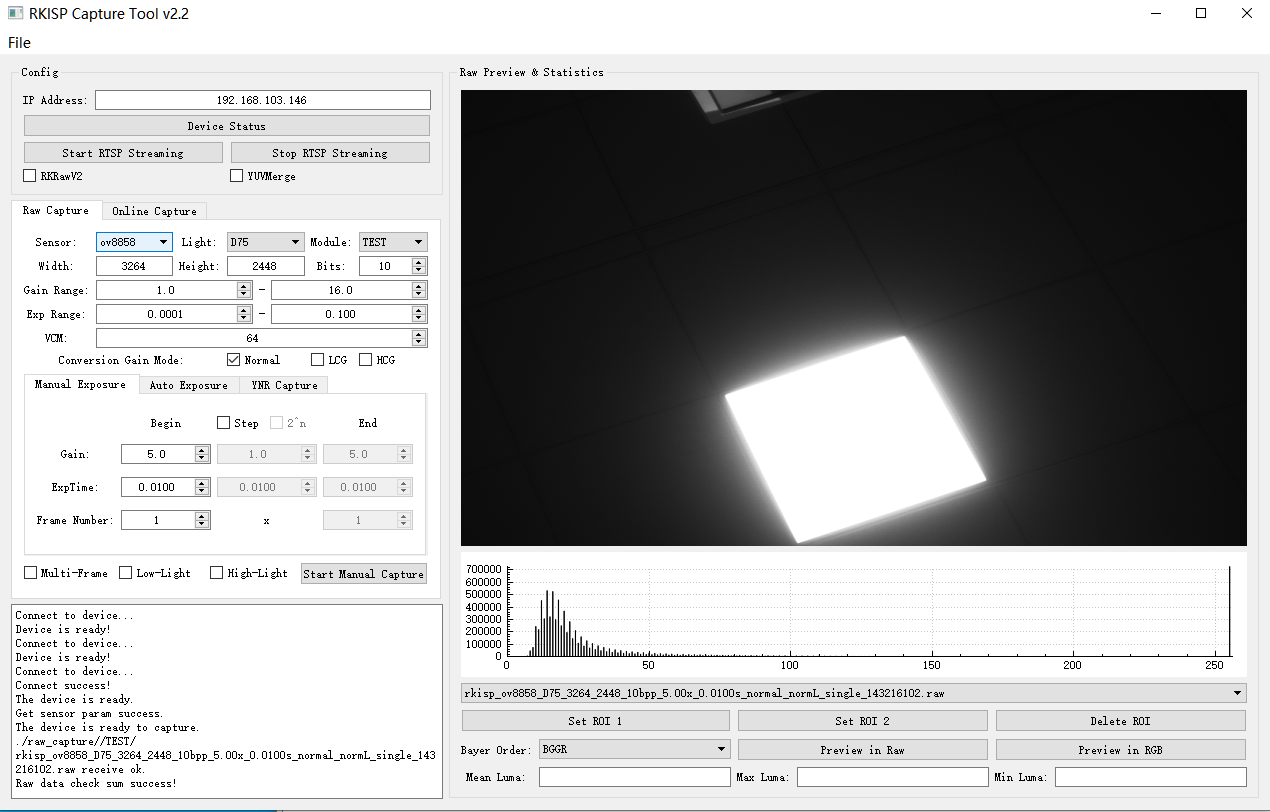
Task: Expand the raw file name dropdown
Action: [854, 693]
